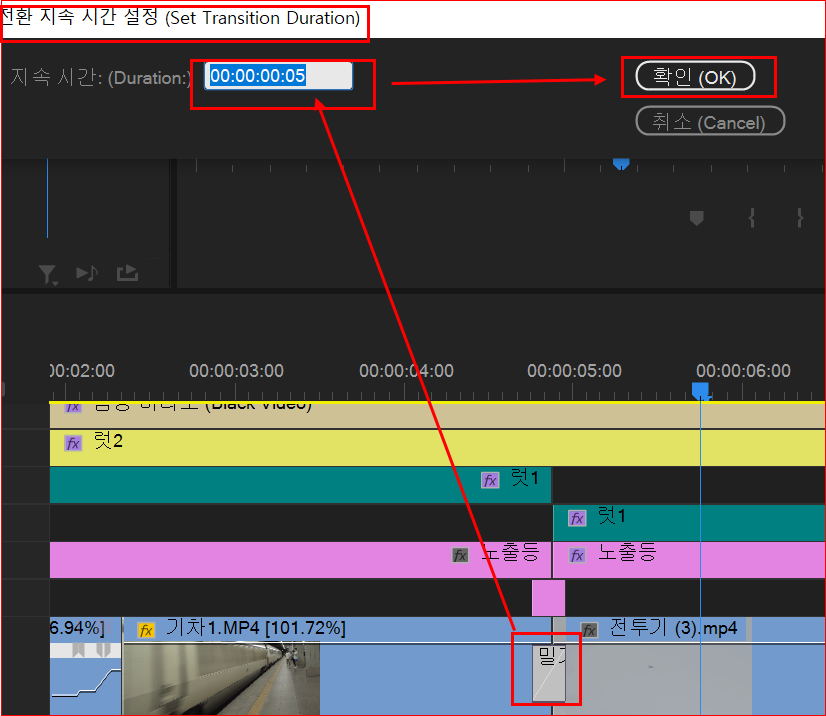Click the timeline ruler at 00:00:04:00
Viewport: 826px width, 716px height.
pos(406,371)
